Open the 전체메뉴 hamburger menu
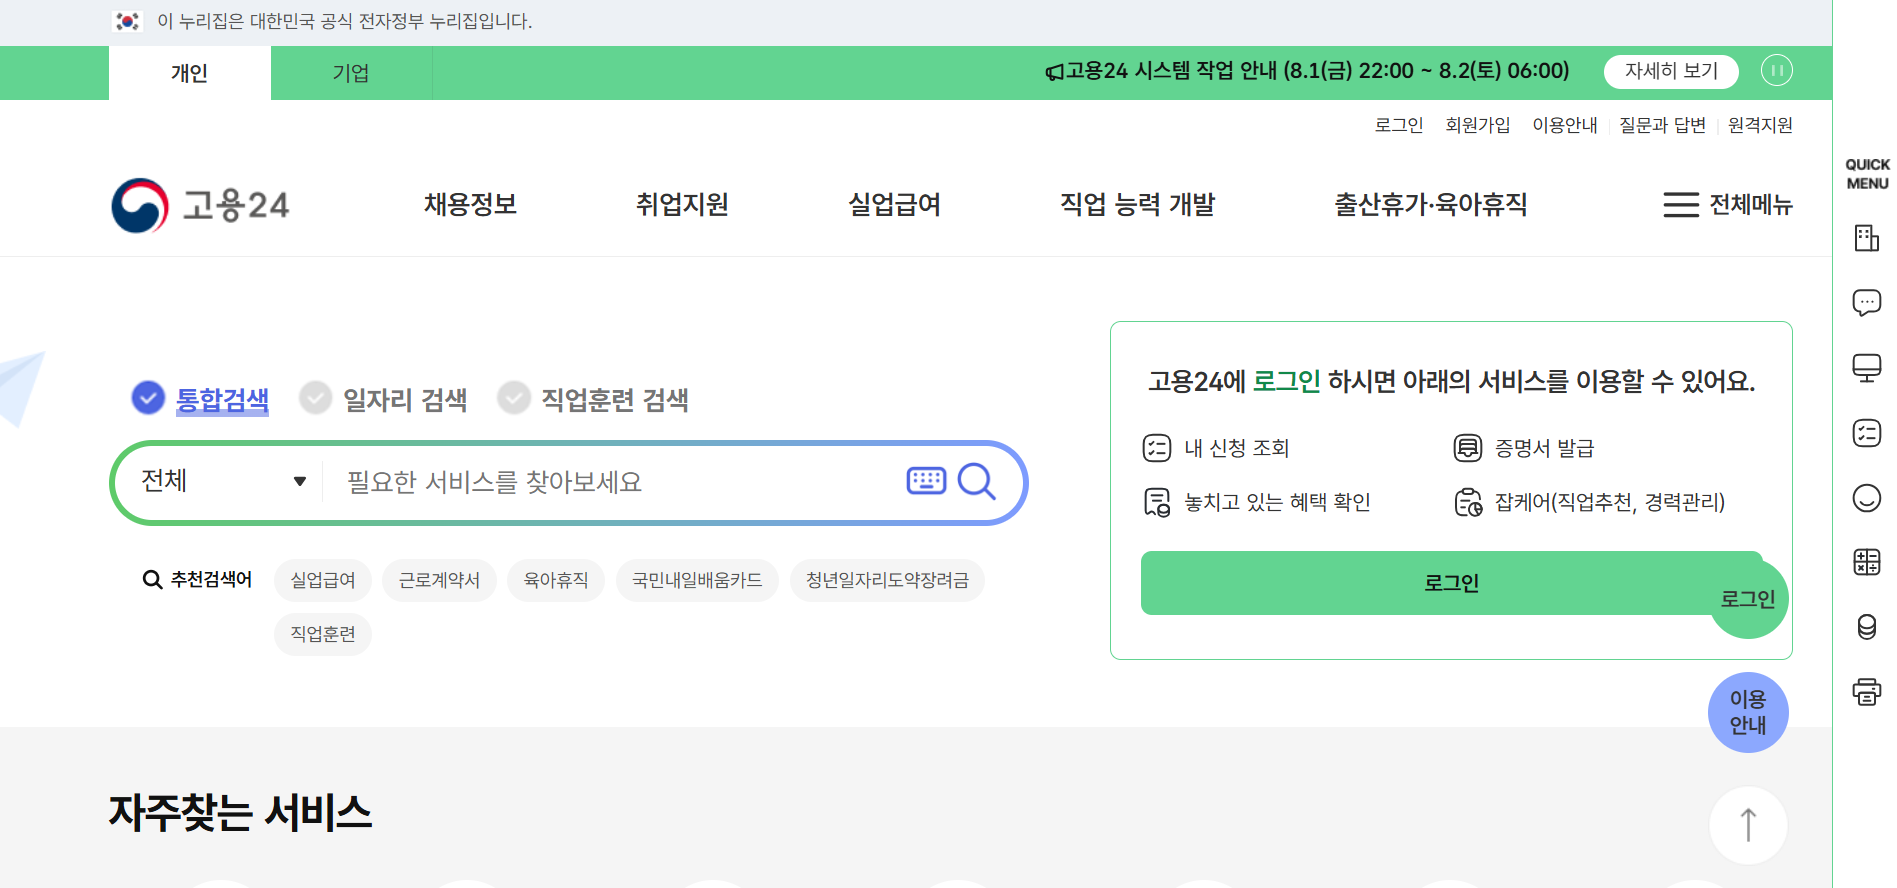The image size is (1897, 888). (1727, 204)
